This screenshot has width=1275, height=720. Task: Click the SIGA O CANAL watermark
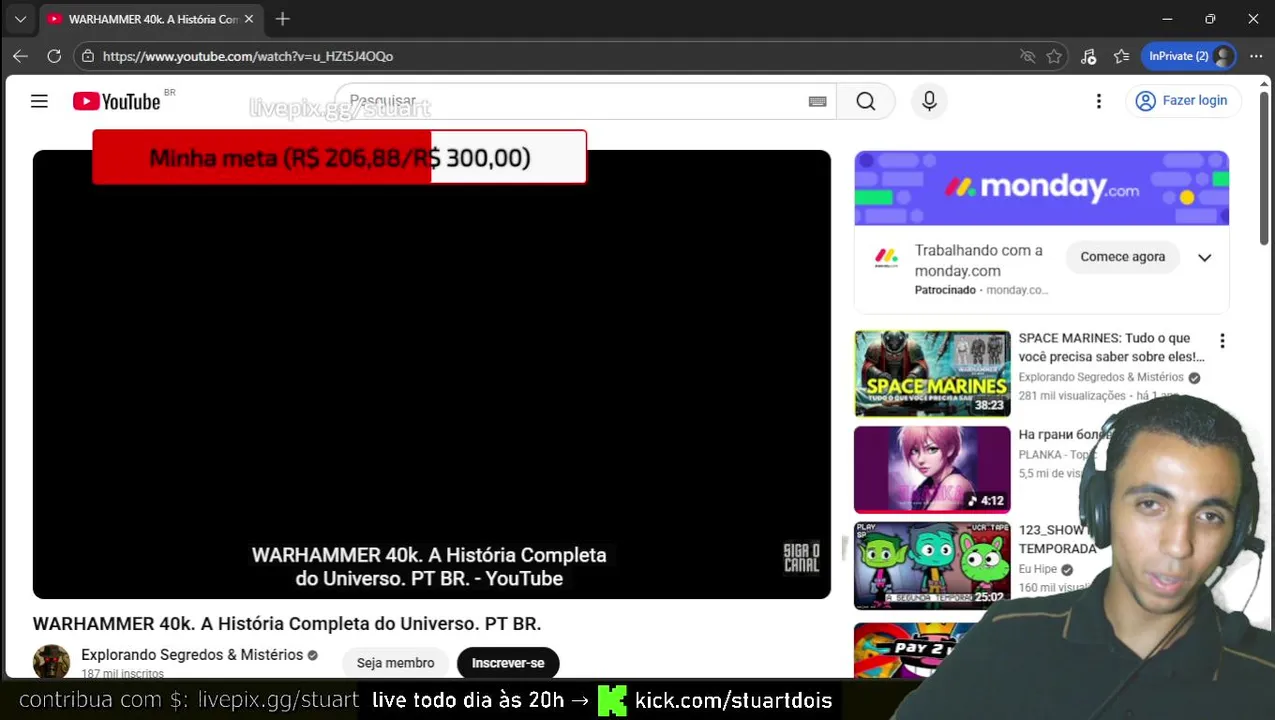[x=801, y=558]
